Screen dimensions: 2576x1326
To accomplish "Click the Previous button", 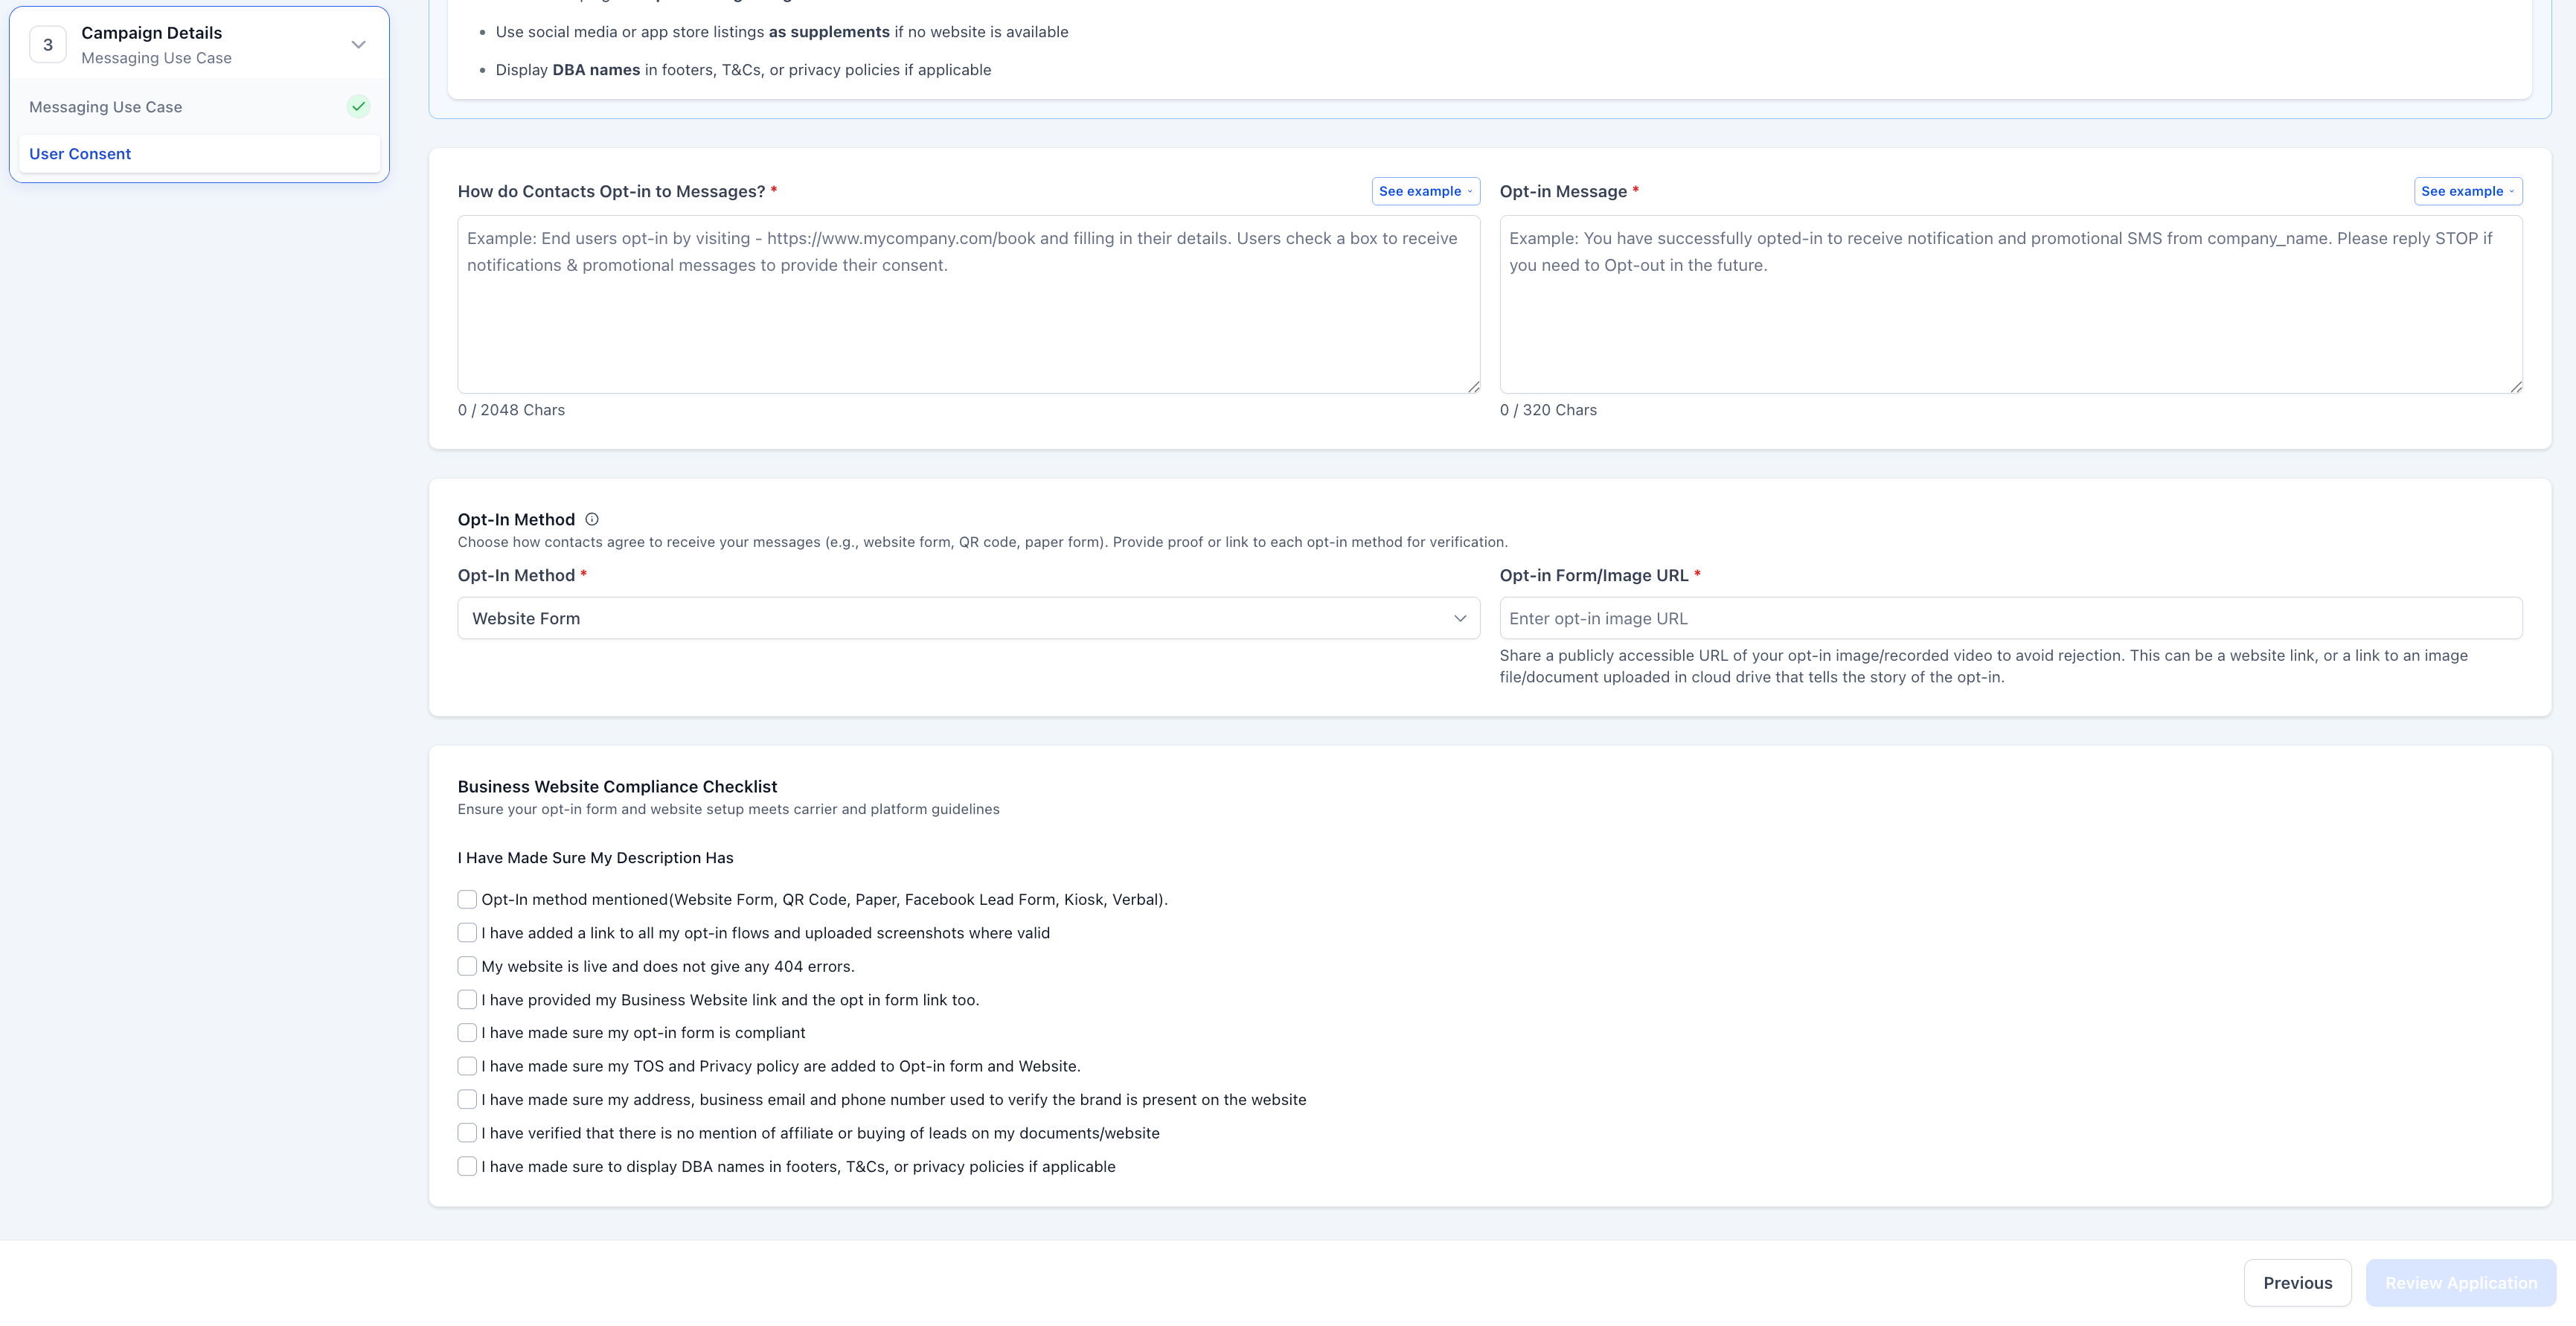I will pyautogui.click(x=2297, y=1282).
